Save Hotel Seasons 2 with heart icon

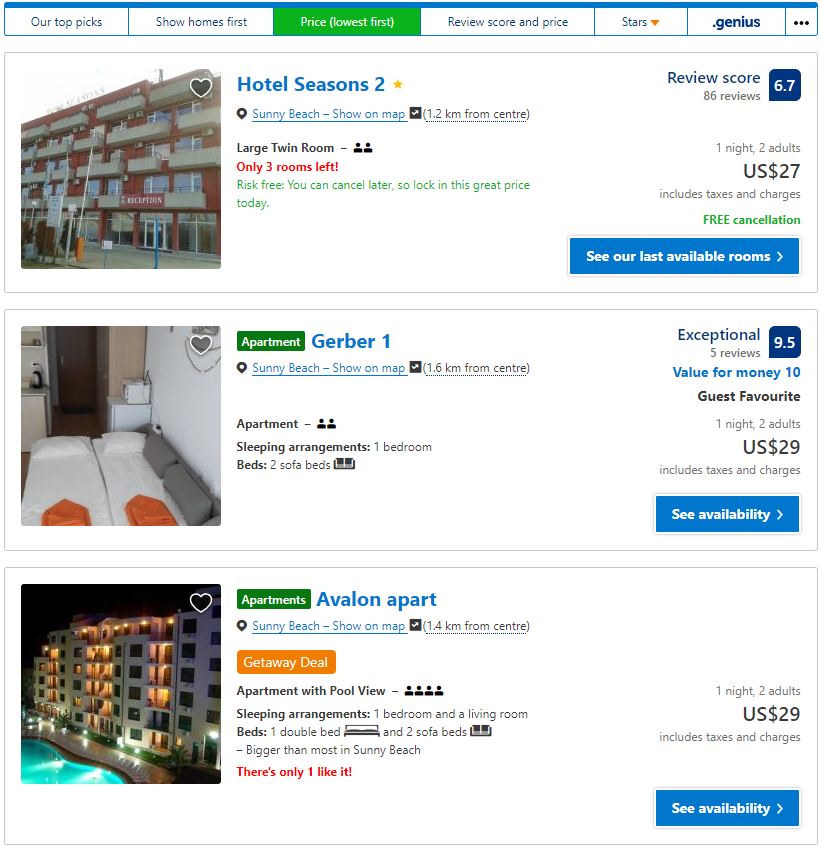pyautogui.click(x=201, y=88)
